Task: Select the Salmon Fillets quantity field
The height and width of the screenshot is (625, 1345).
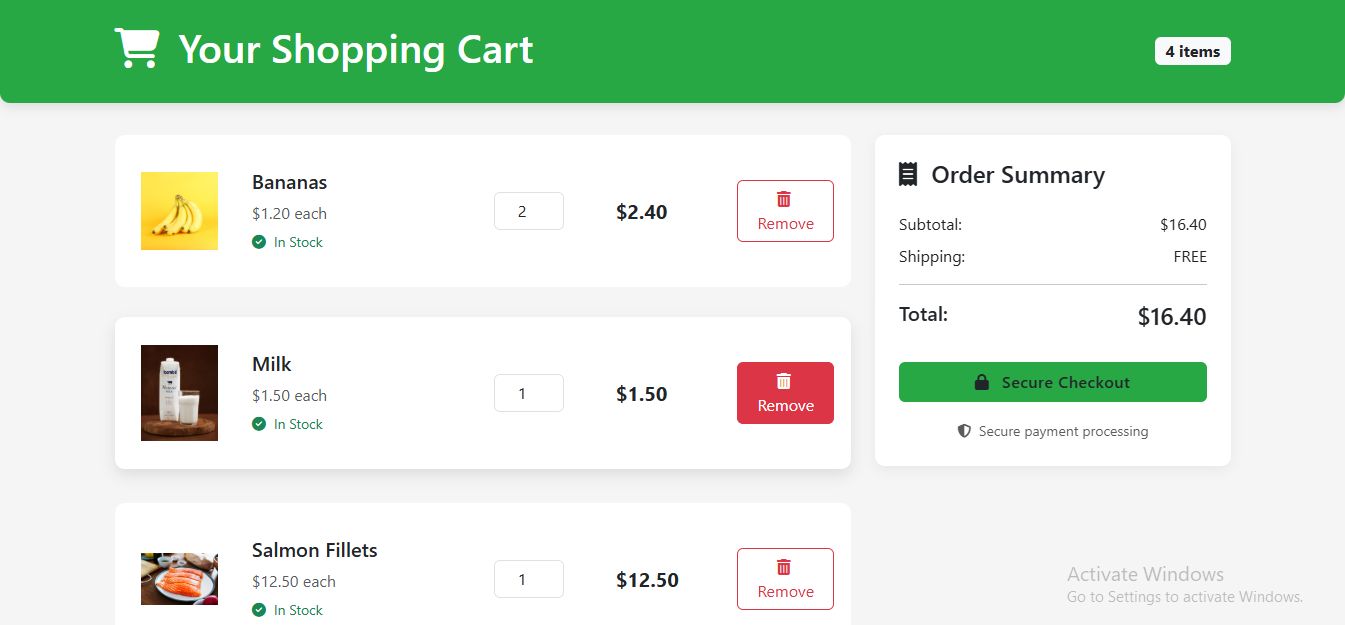Action: (528, 579)
